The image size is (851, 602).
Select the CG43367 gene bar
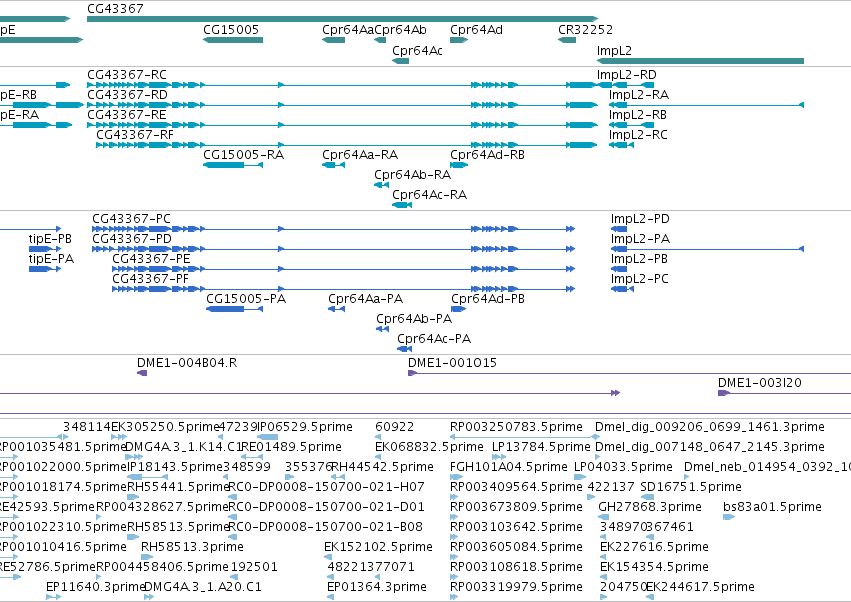[342, 19]
